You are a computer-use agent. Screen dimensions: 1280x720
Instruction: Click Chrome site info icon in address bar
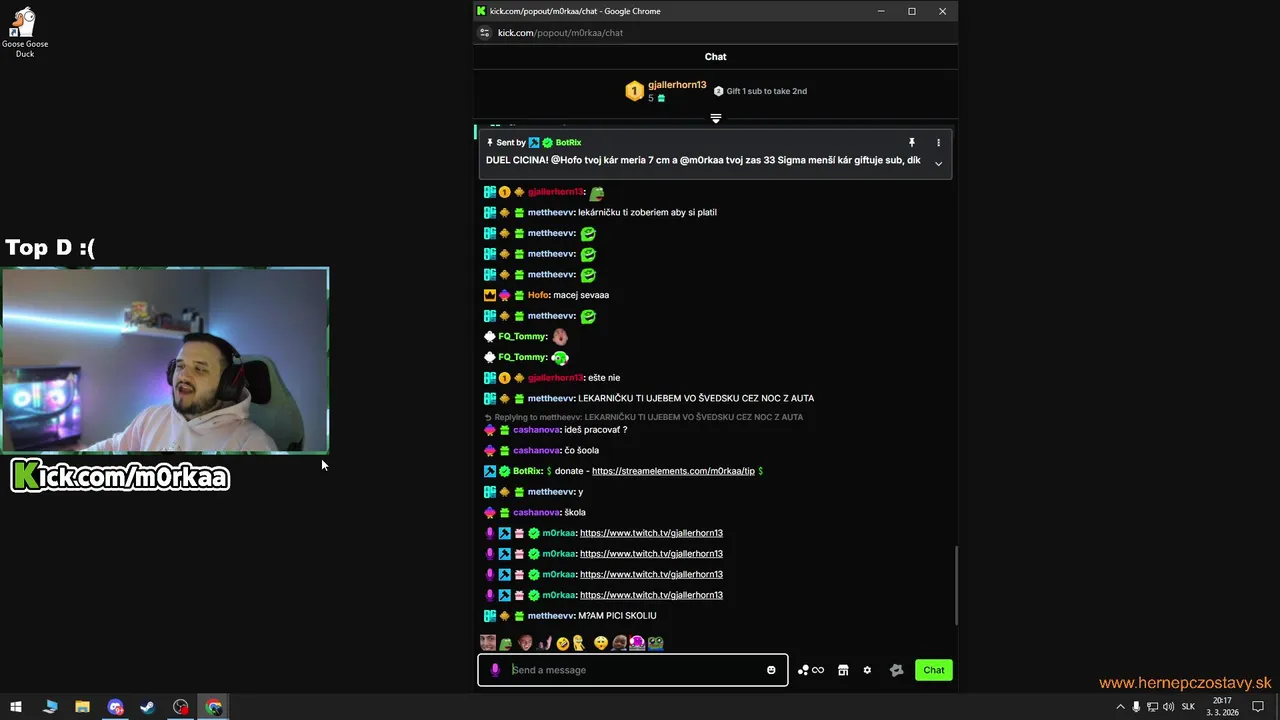(485, 33)
